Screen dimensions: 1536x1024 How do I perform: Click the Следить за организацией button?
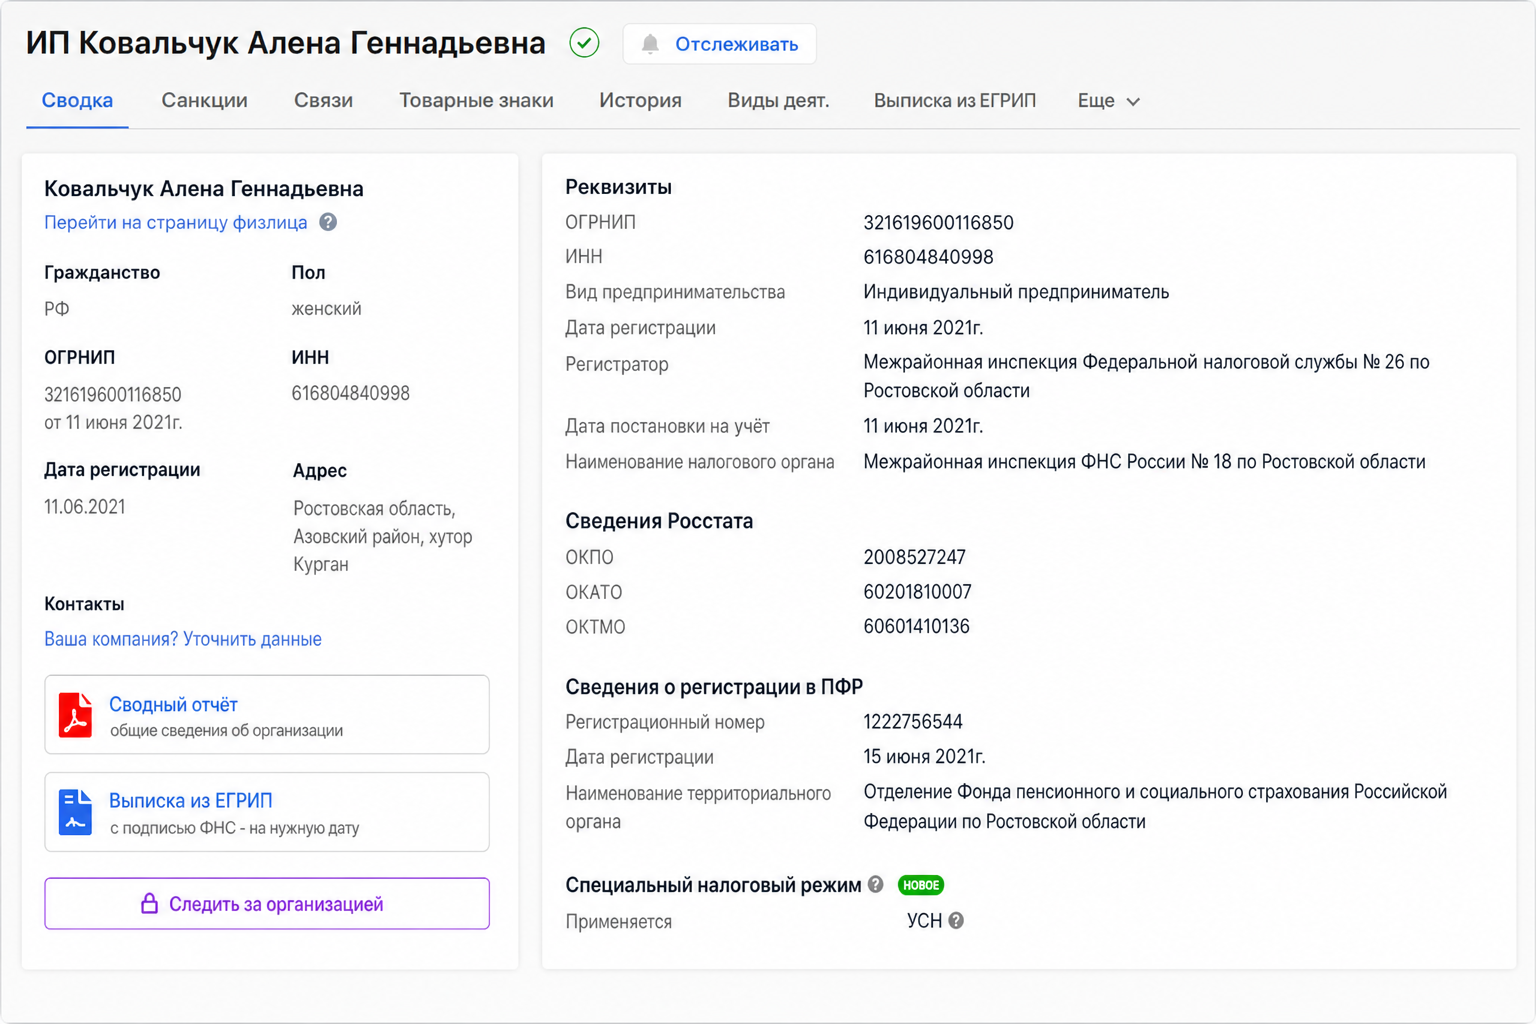point(267,904)
